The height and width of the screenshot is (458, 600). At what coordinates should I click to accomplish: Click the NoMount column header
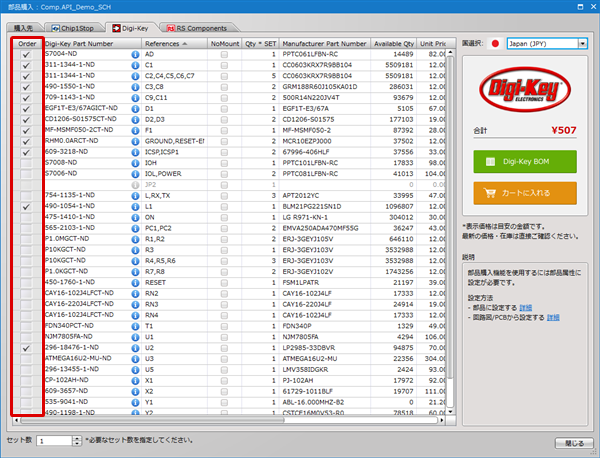point(225,44)
